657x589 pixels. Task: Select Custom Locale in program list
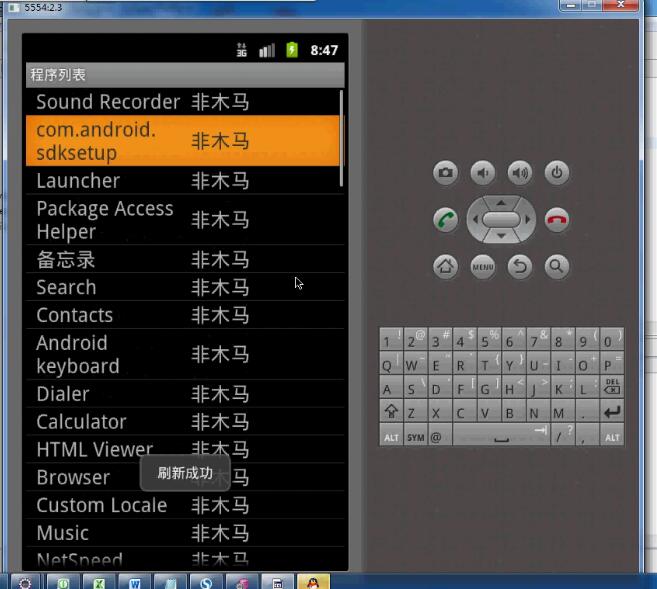click(185, 505)
